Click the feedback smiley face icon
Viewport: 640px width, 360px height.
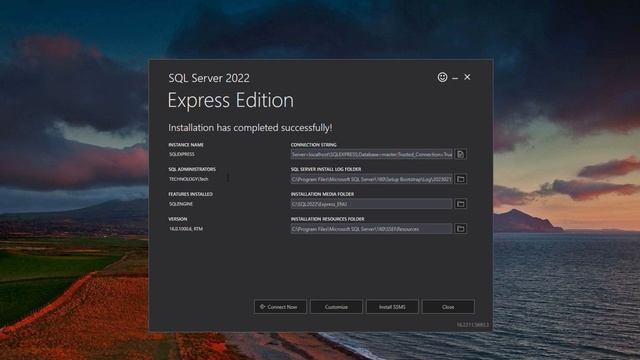442,77
